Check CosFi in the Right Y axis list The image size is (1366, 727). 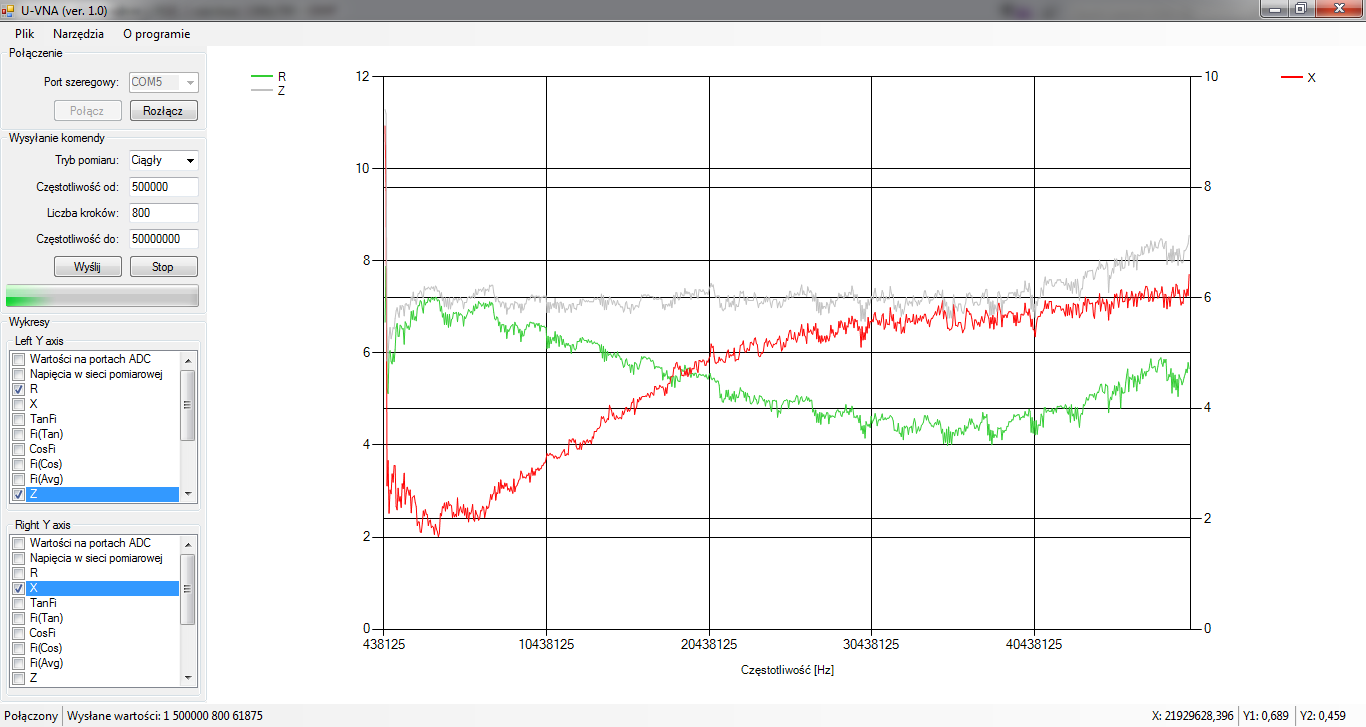pos(18,633)
